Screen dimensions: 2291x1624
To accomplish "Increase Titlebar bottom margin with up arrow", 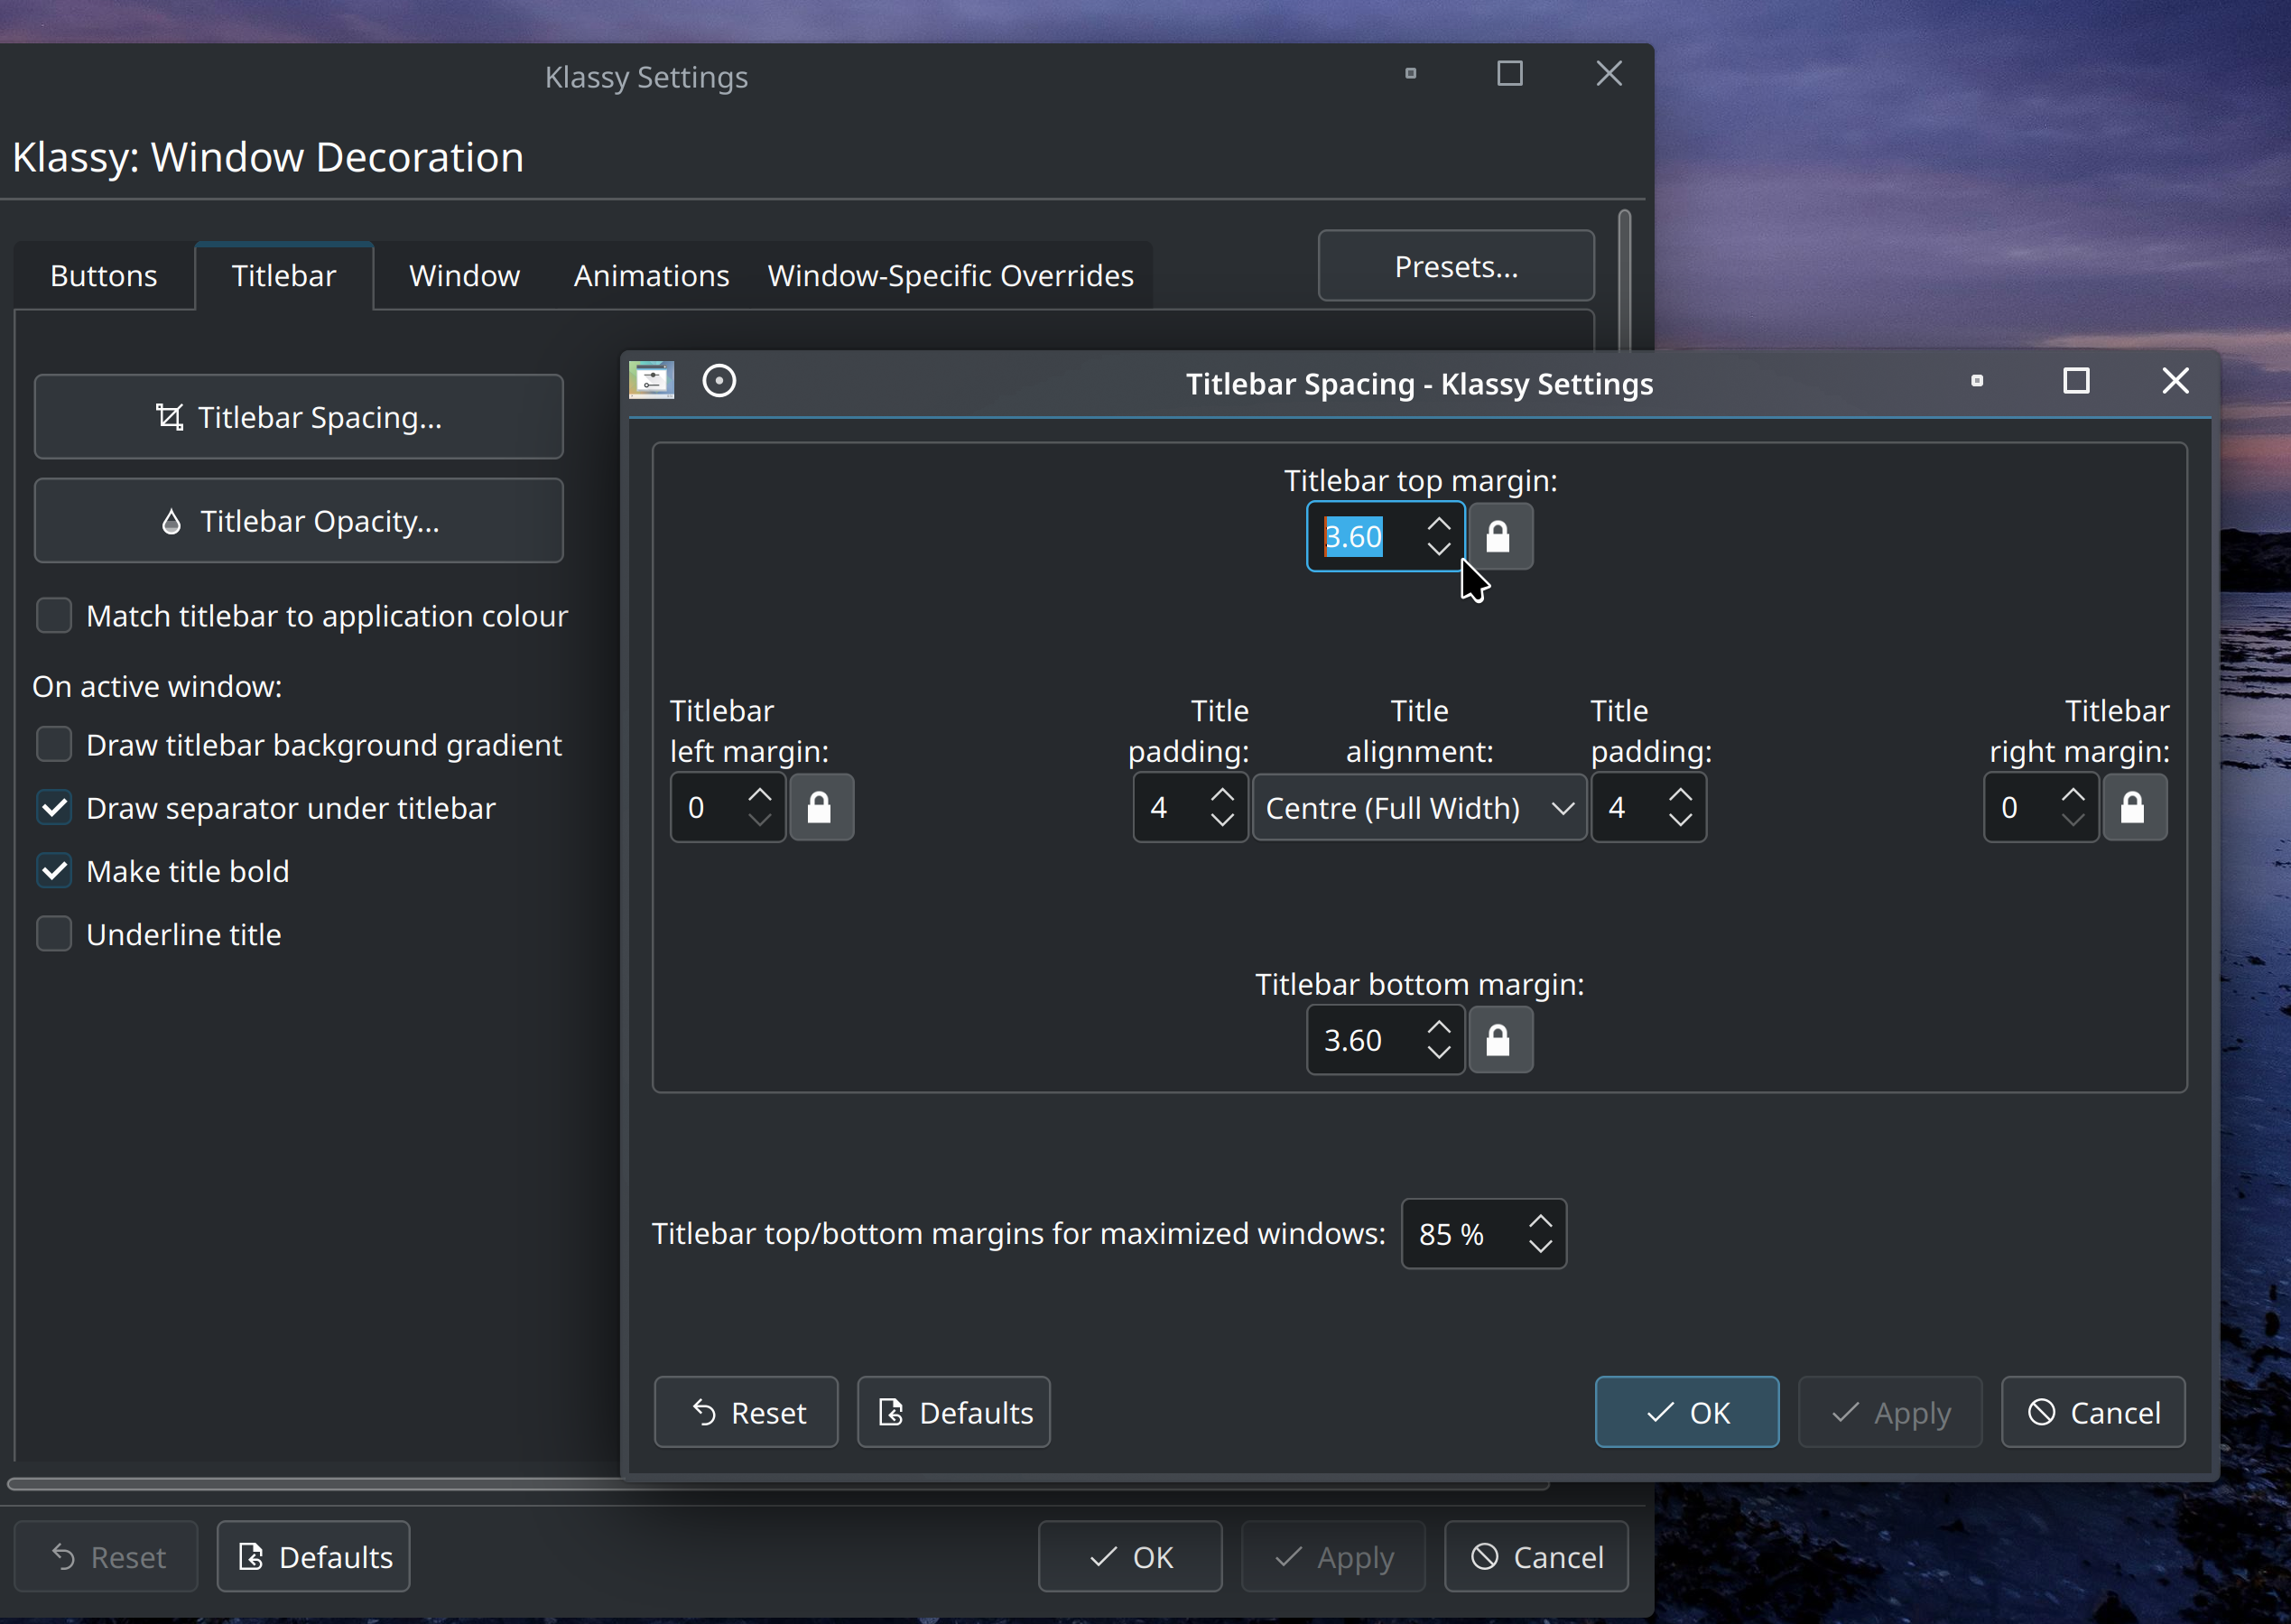I will [x=1439, y=1027].
